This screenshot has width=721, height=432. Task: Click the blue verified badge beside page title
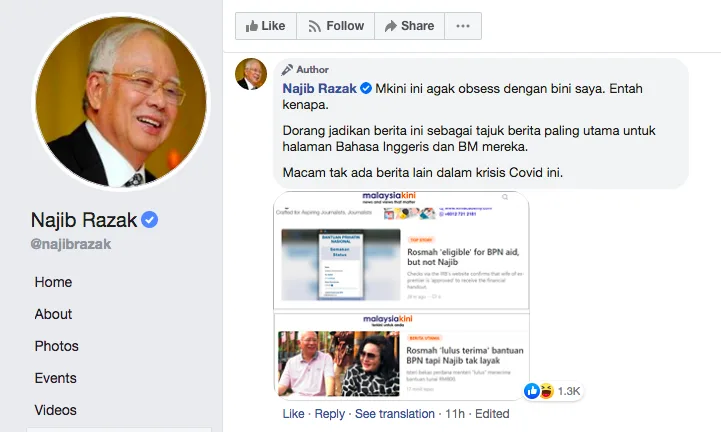tap(149, 220)
